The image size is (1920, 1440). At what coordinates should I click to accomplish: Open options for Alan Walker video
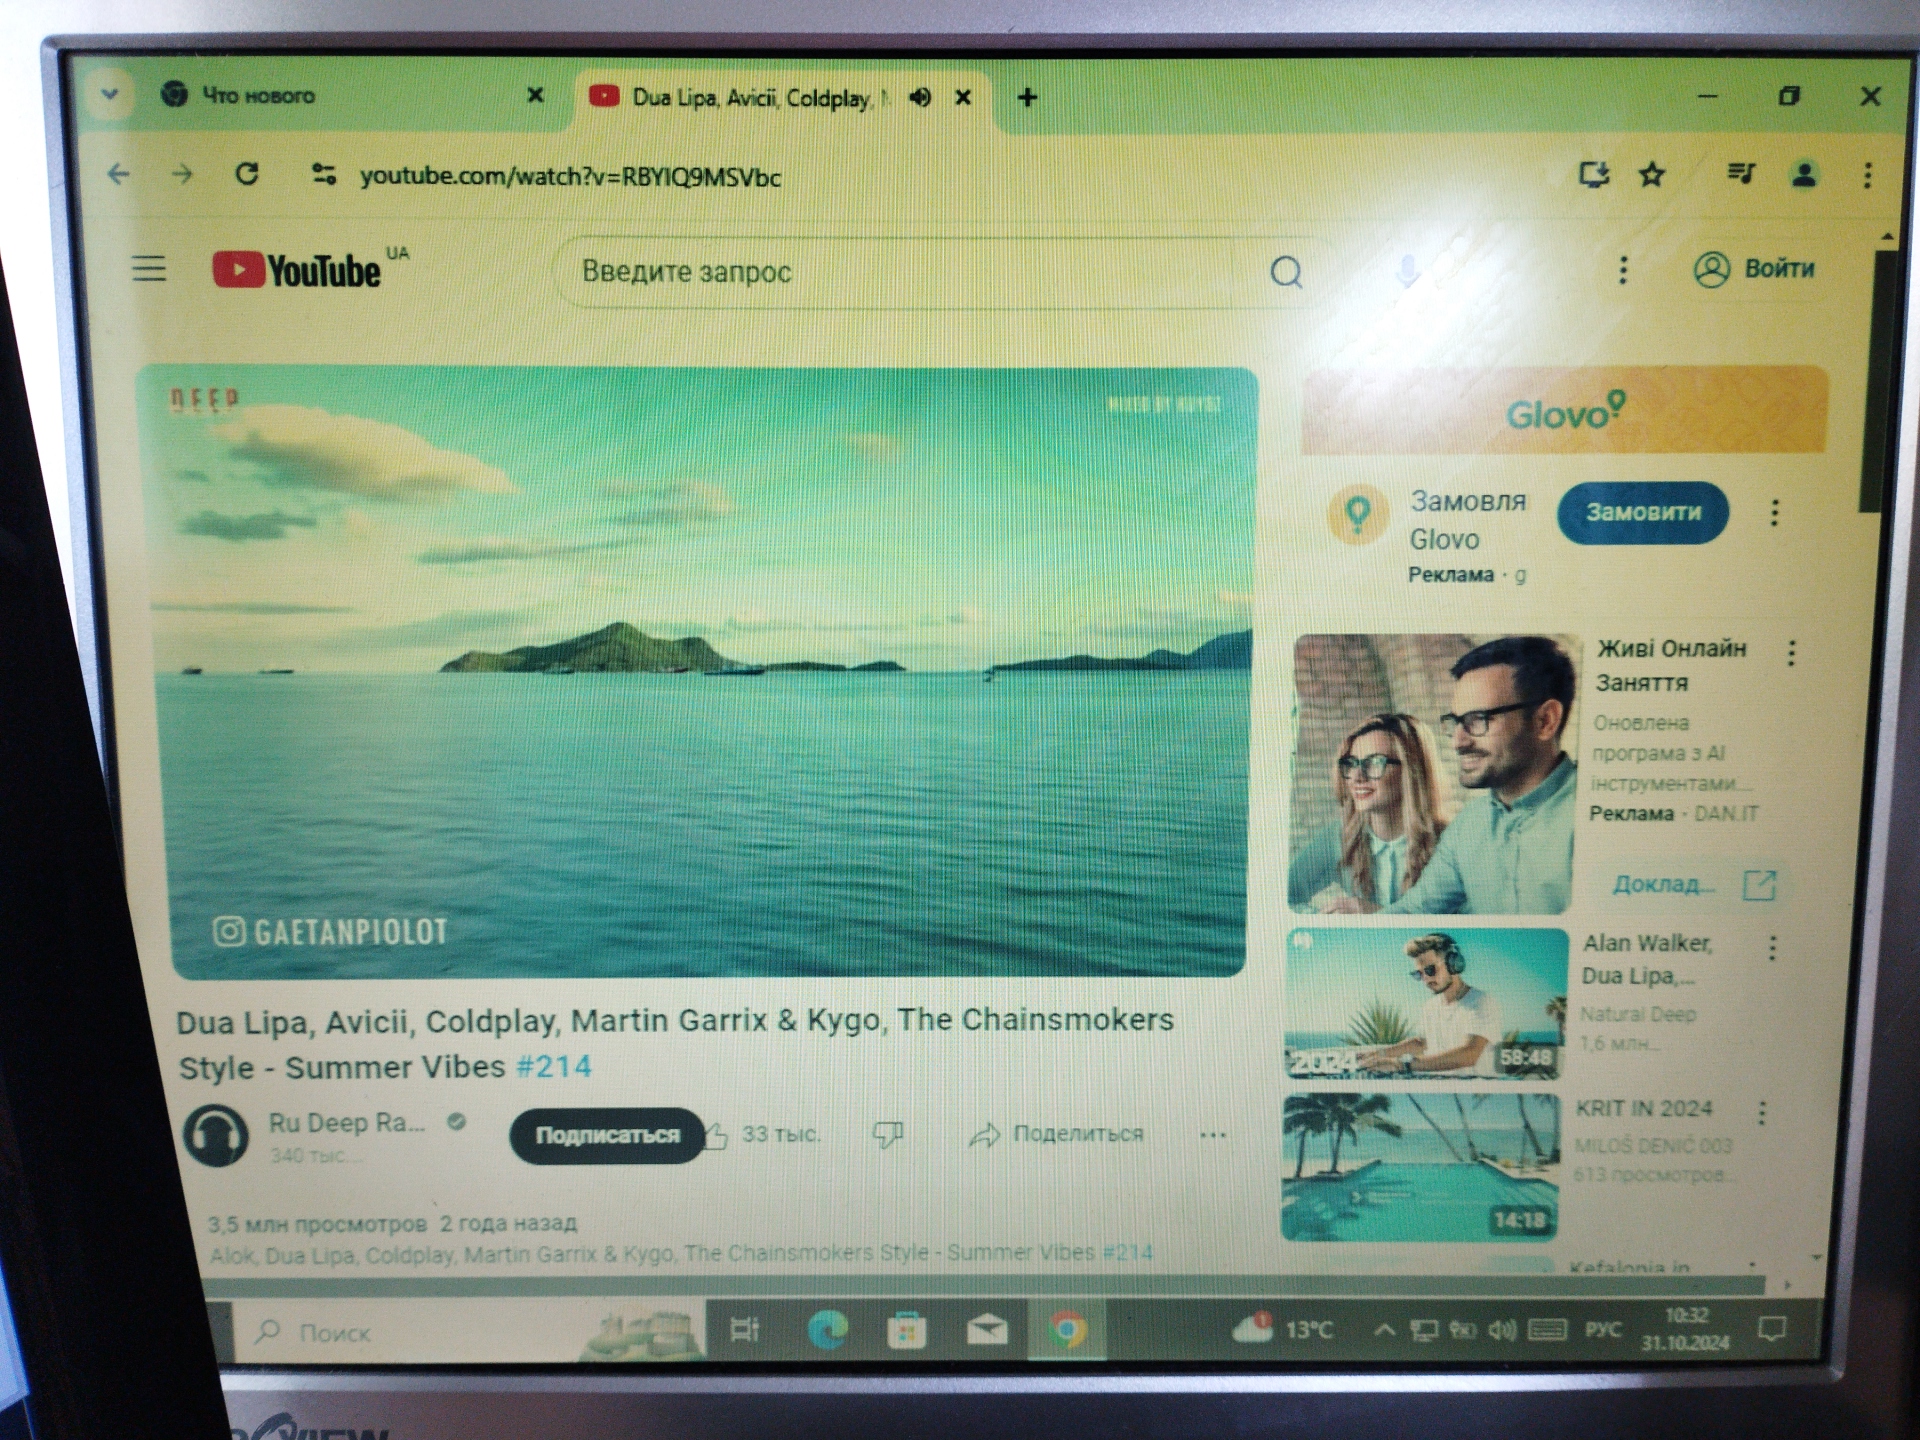pos(1772,948)
